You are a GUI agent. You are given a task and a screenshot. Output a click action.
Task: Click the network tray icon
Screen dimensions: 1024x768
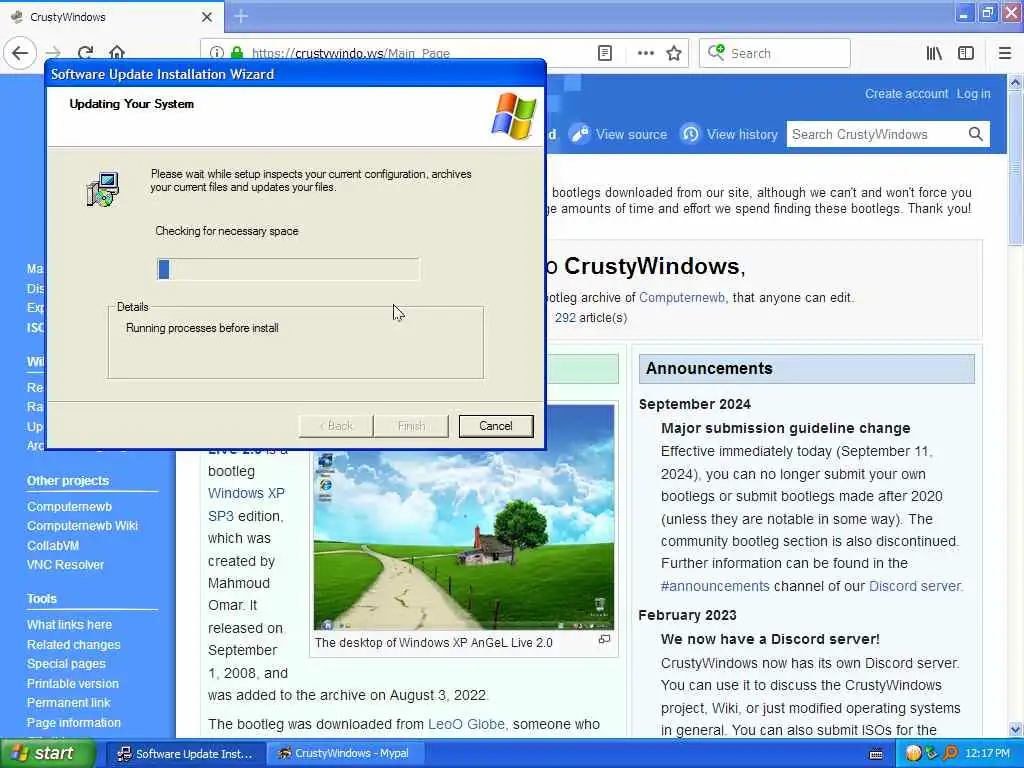pos(931,754)
